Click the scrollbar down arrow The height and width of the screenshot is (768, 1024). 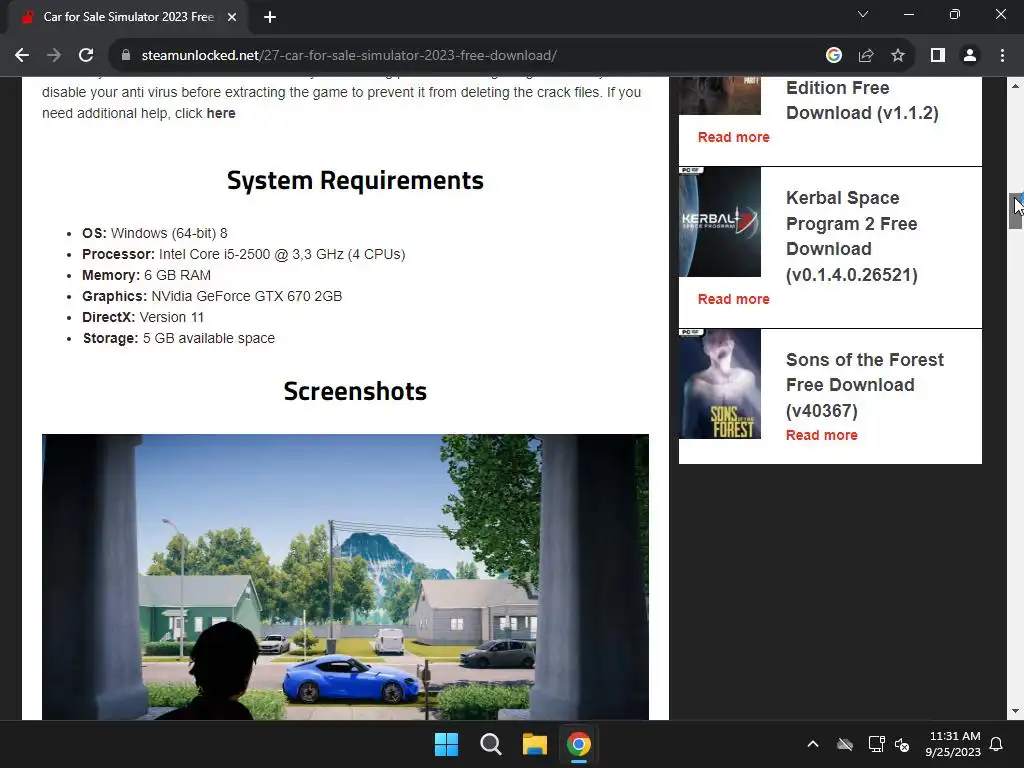[1015, 711]
